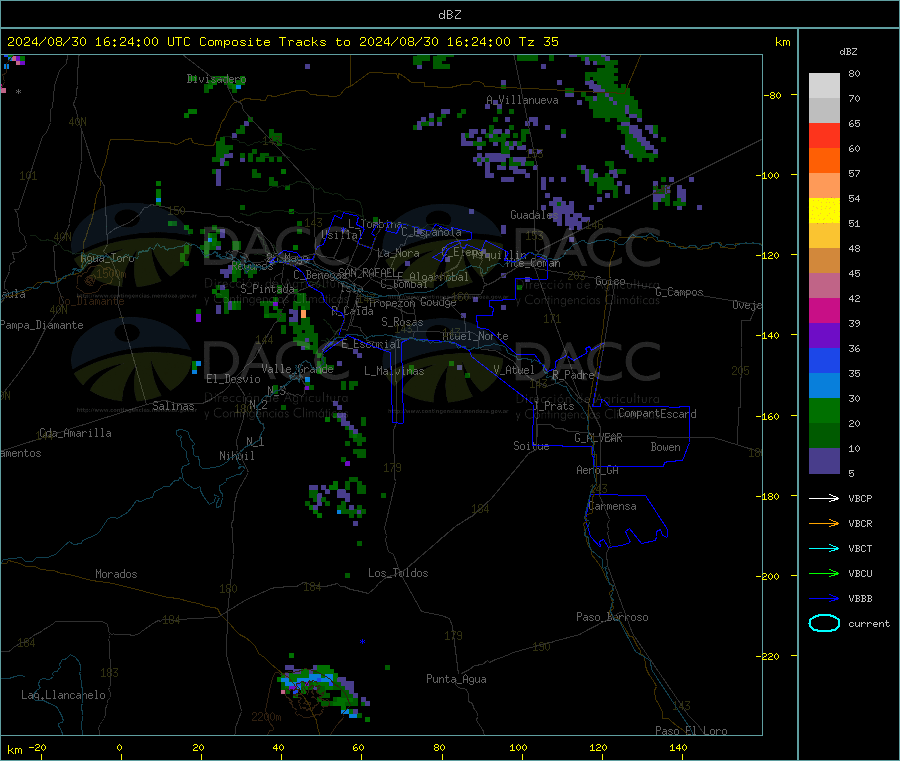Screen dimensions: 900x761
Task: Click the orange VBCR arrow in legend
Action: pos(824,523)
